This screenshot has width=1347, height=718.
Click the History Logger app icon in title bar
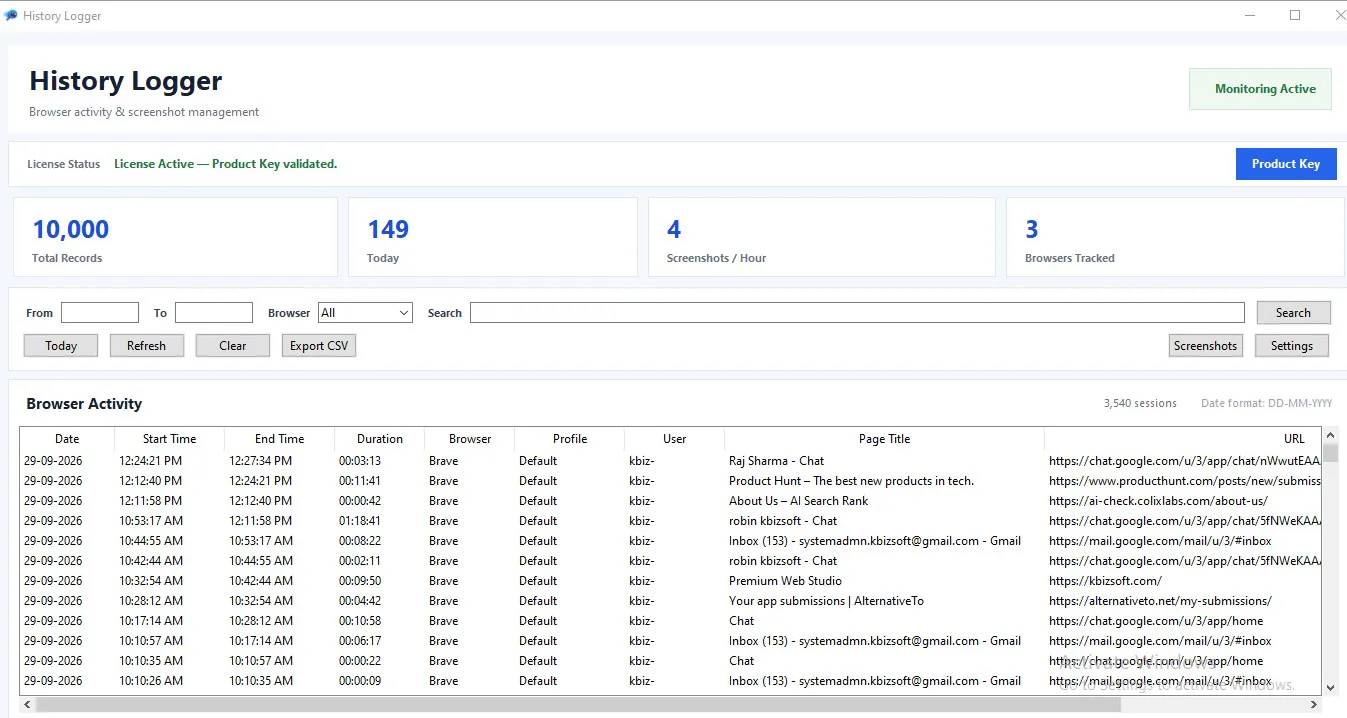click(11, 15)
